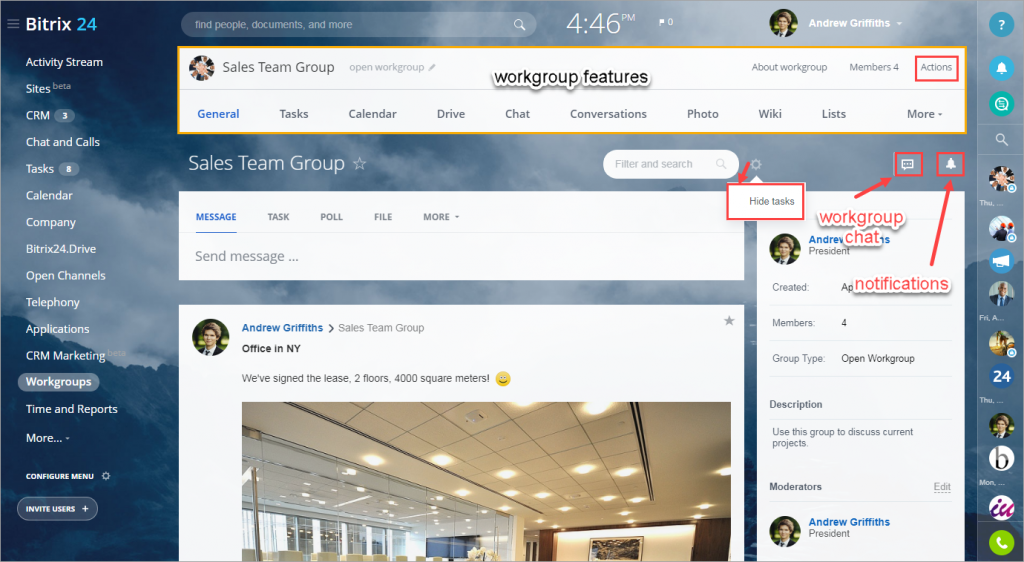The width and height of the screenshot is (1024, 562).
Task: Expand the MORE dropdown in message composer
Action: point(441,217)
